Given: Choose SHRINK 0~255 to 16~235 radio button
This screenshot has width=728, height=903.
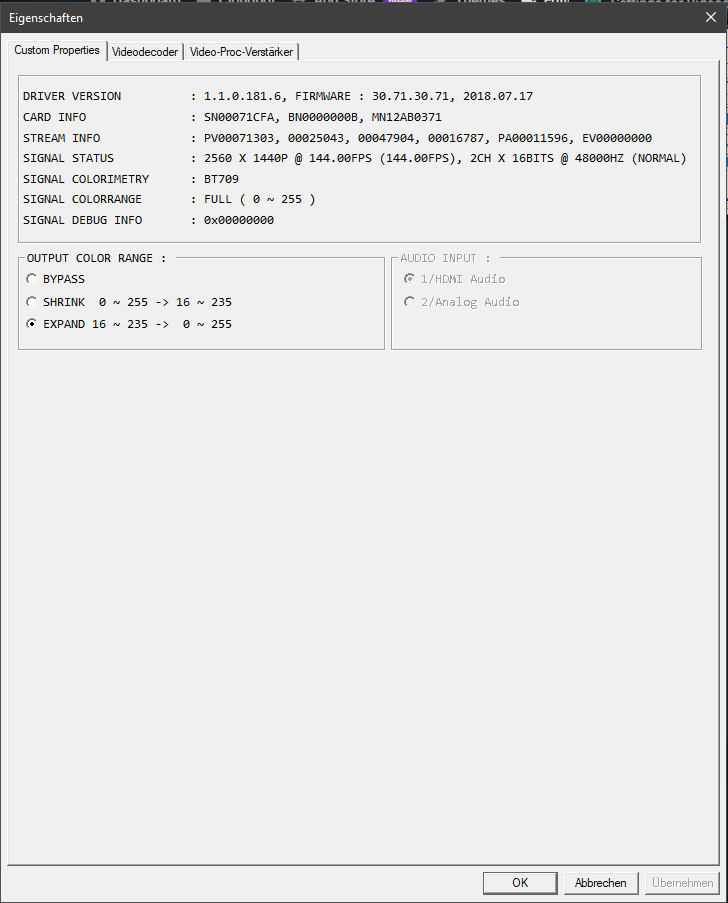Looking at the screenshot, I should pos(32,302).
